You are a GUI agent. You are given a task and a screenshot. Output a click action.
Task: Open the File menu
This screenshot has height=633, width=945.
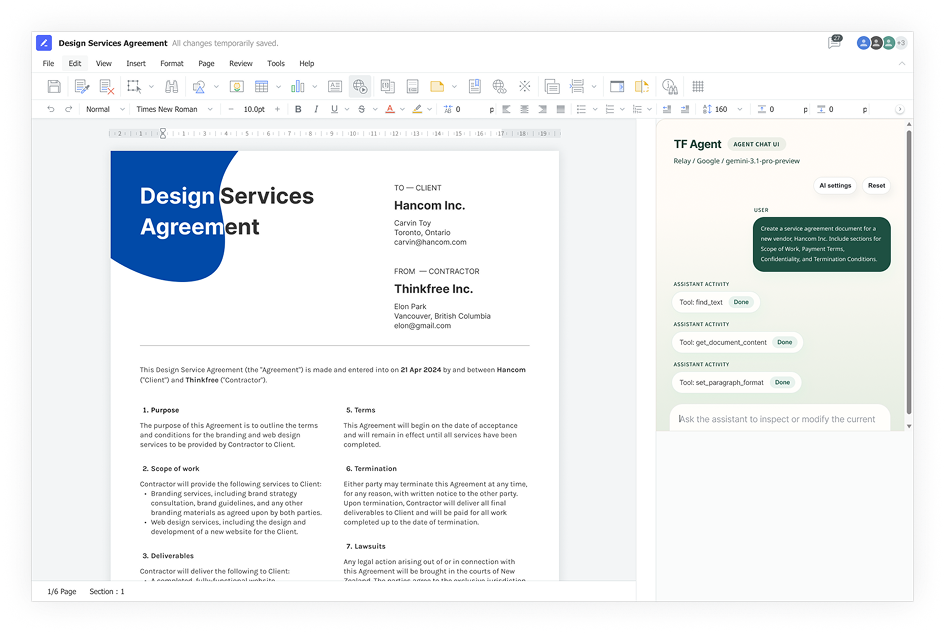click(48, 63)
